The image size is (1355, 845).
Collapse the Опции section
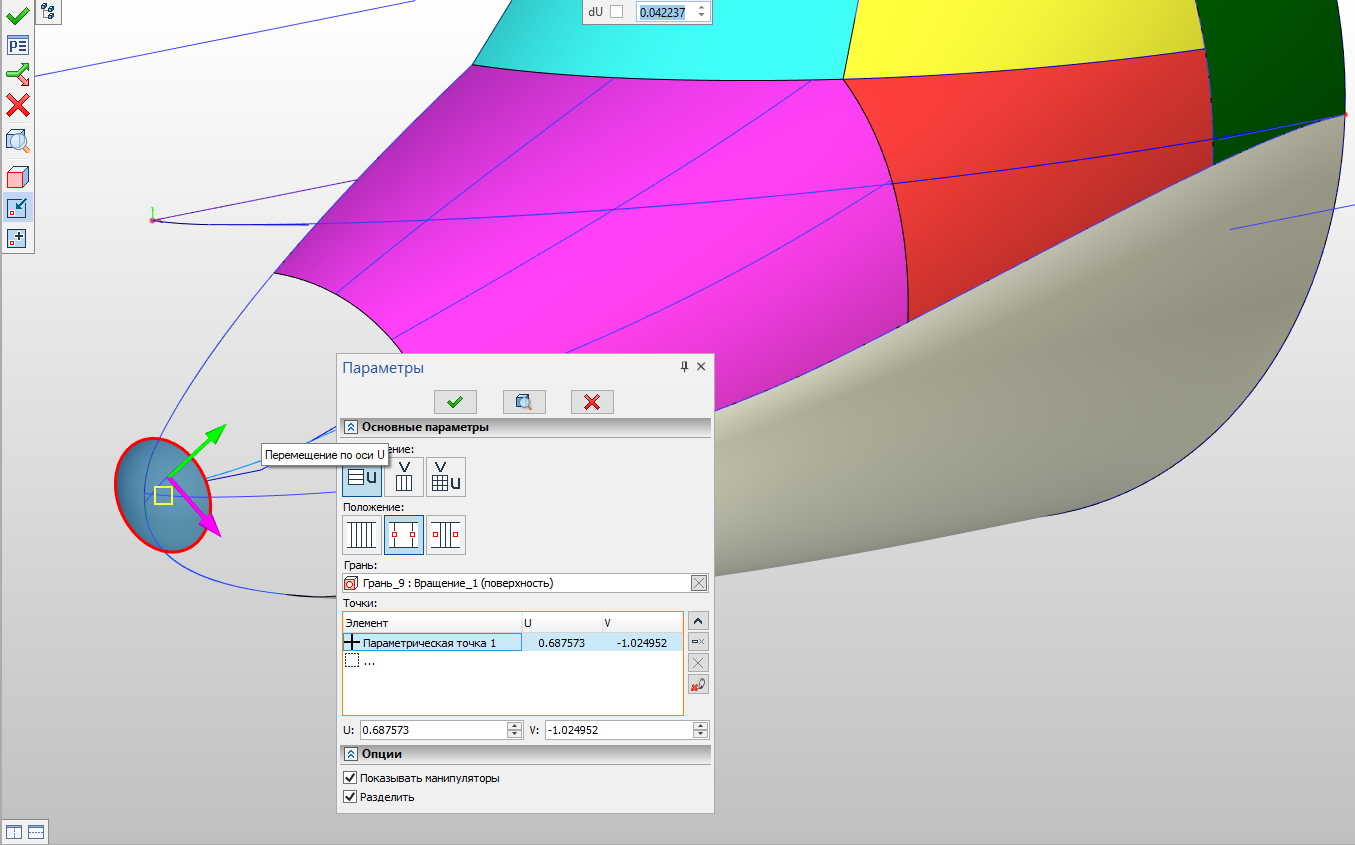pos(350,754)
